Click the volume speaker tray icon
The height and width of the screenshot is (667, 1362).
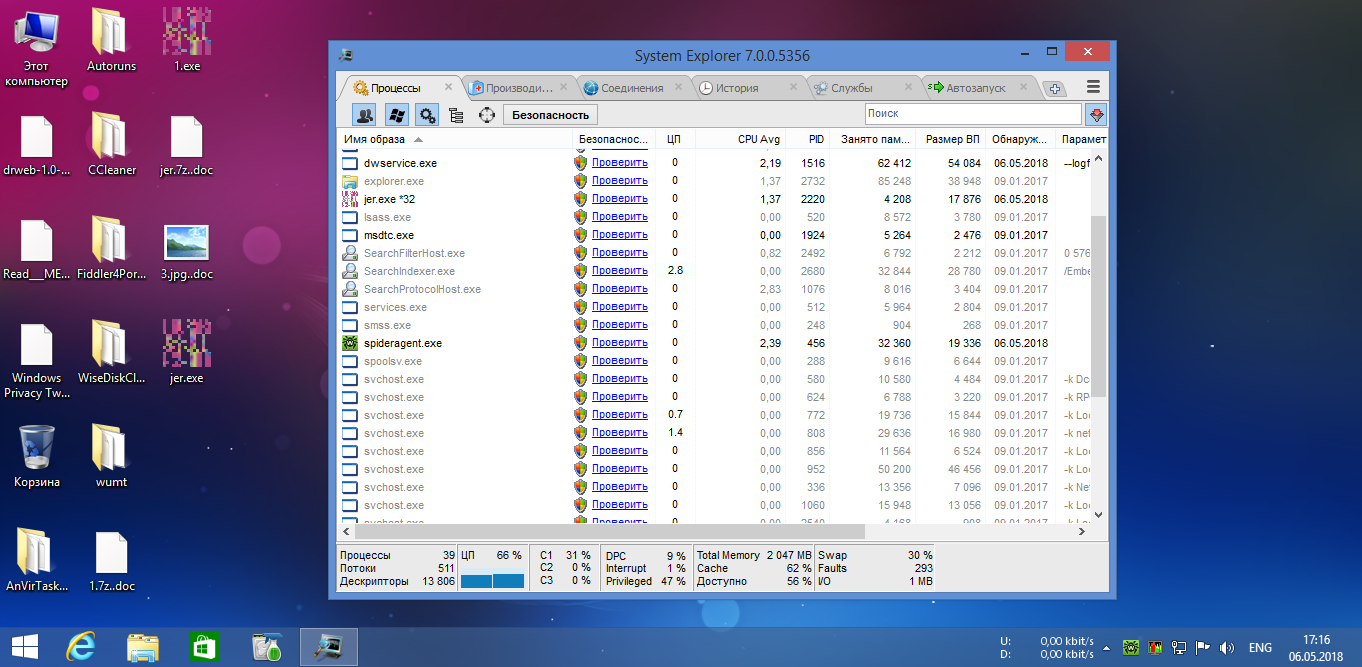[1227, 647]
